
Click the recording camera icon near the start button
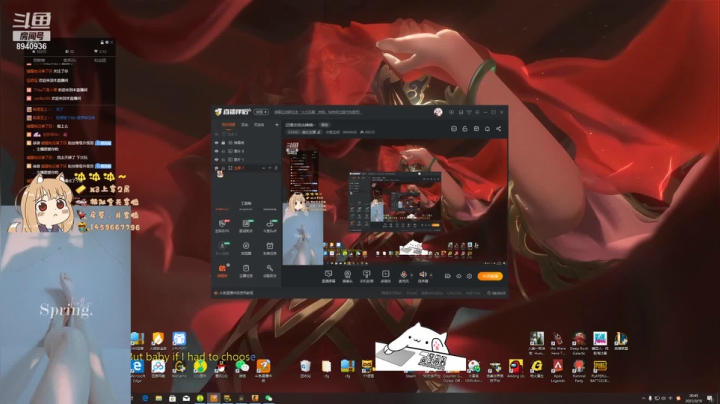(448, 276)
